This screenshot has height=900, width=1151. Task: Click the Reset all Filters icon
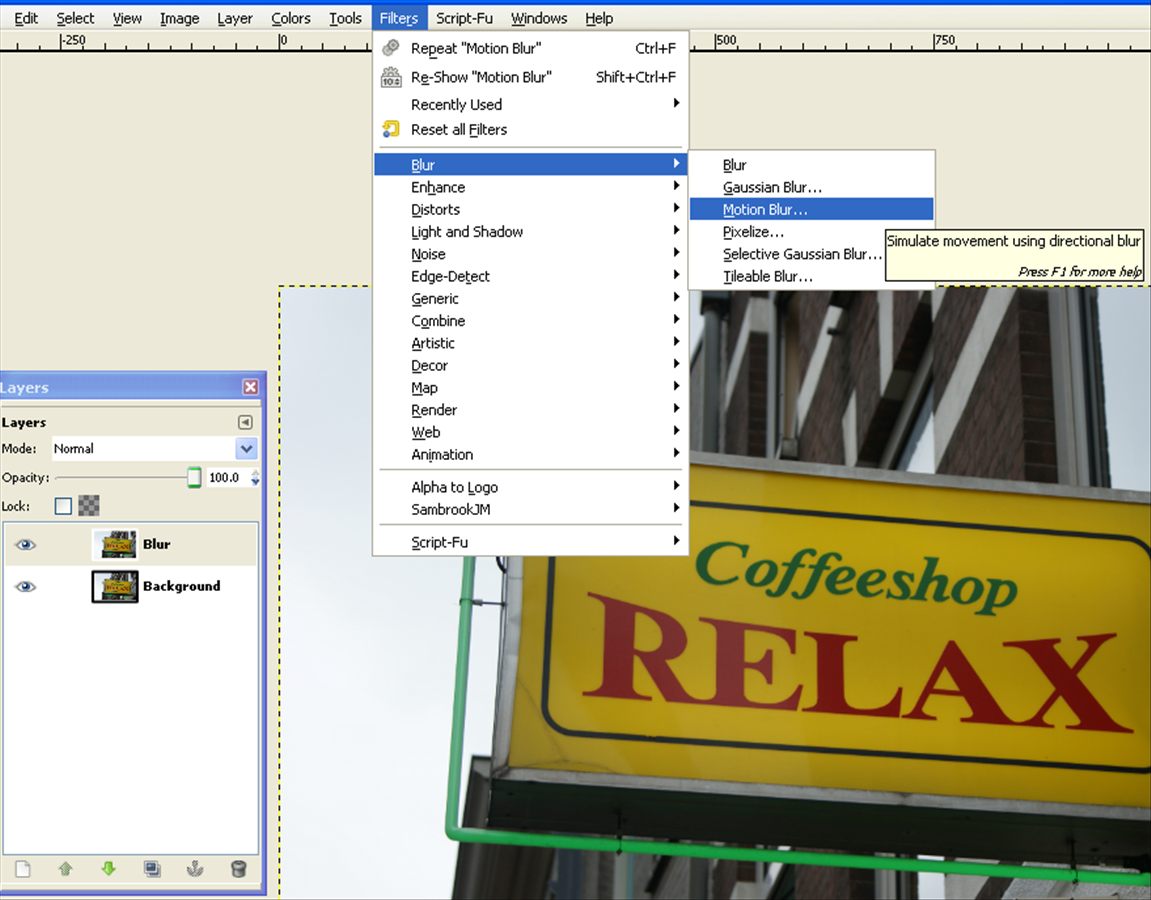point(391,129)
